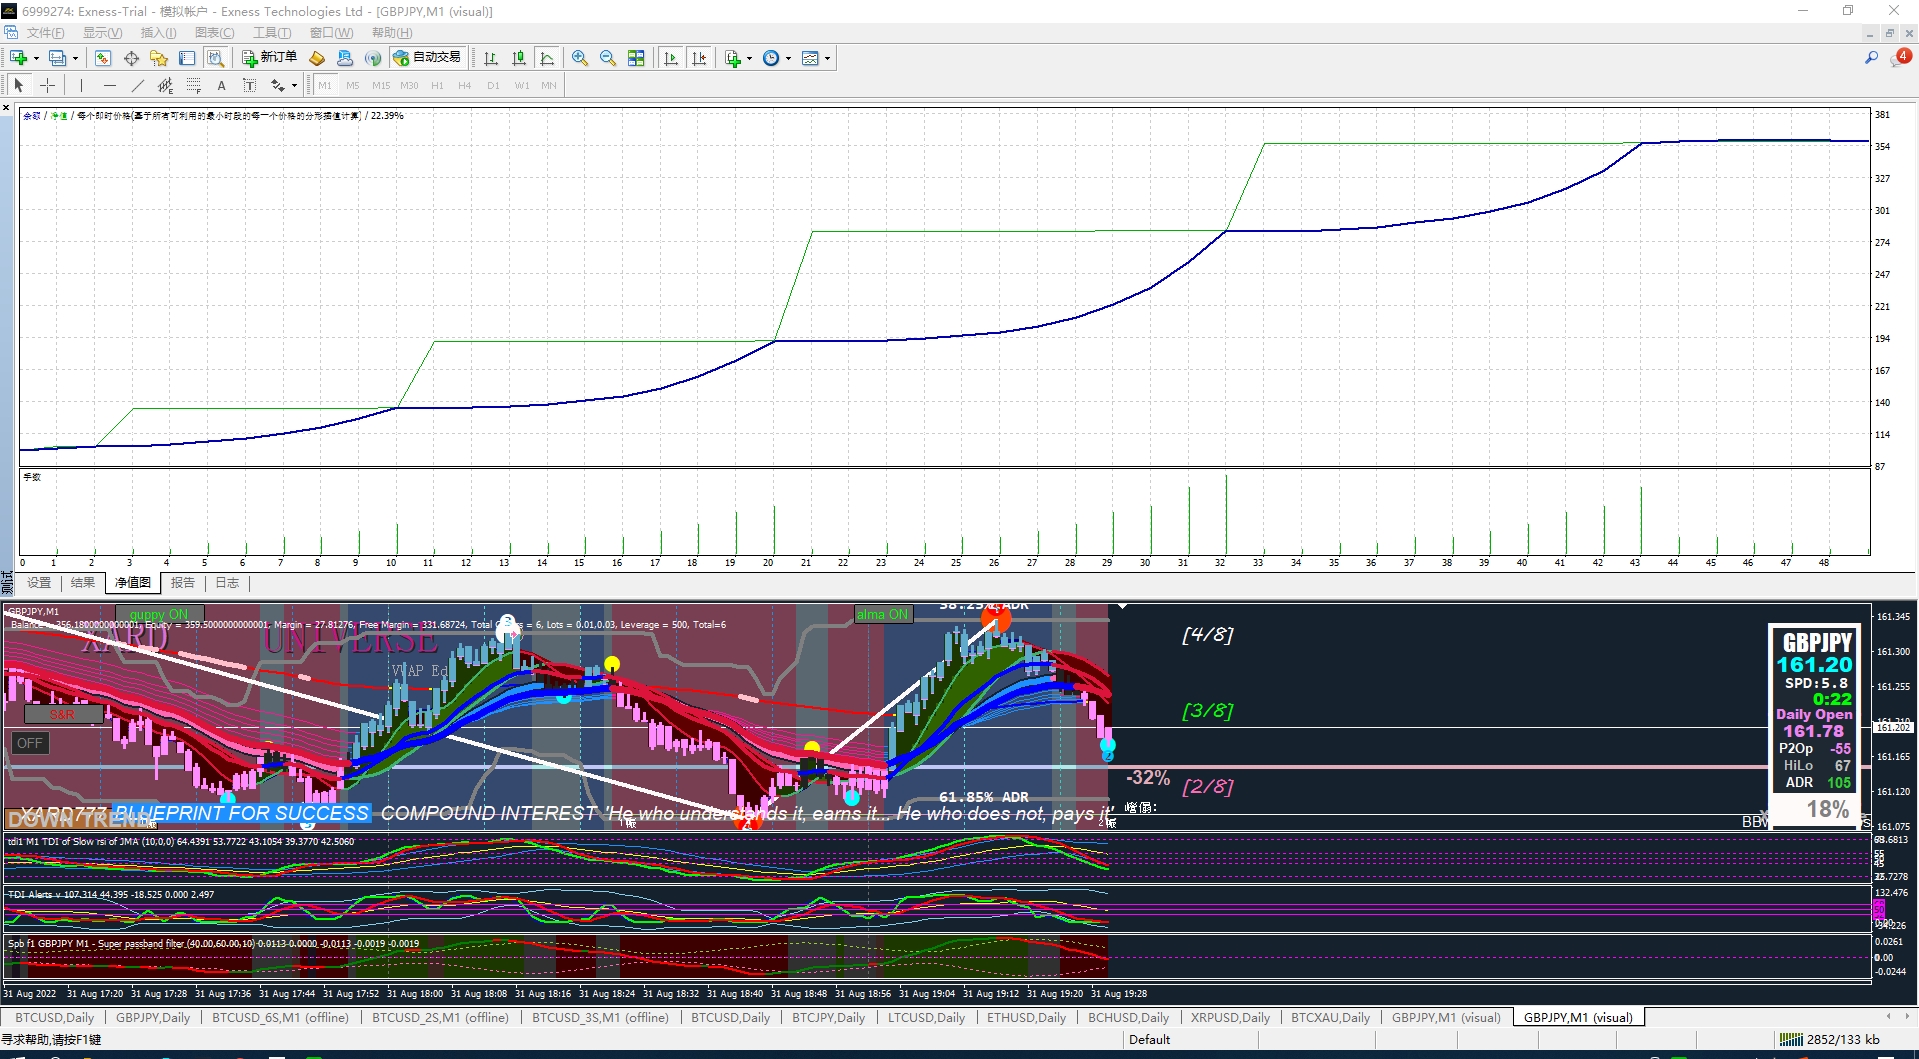Switch to the 报告 (Report) tab
This screenshot has height=1059, width=1919.
pyautogui.click(x=182, y=583)
